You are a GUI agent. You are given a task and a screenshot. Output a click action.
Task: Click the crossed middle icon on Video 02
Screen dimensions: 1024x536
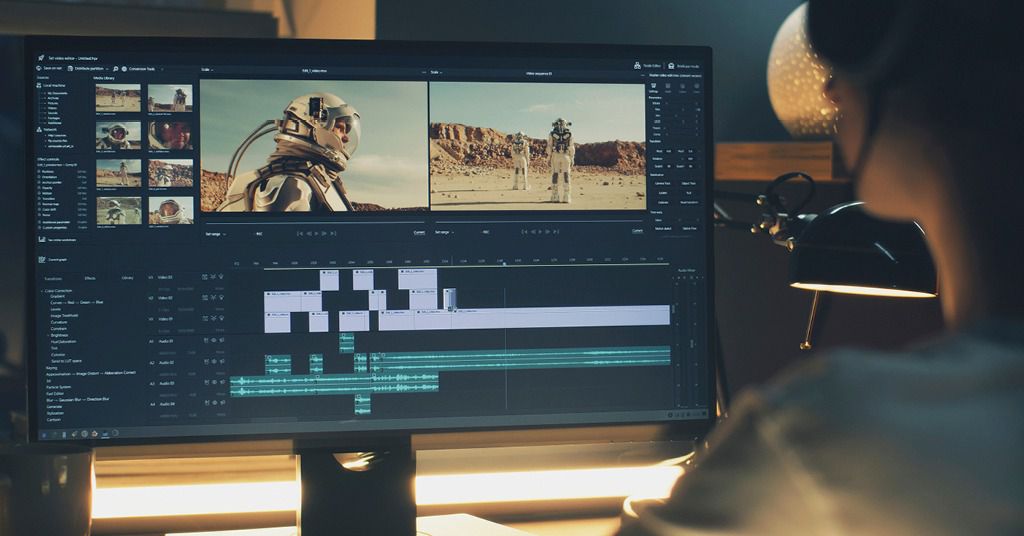[x=213, y=298]
